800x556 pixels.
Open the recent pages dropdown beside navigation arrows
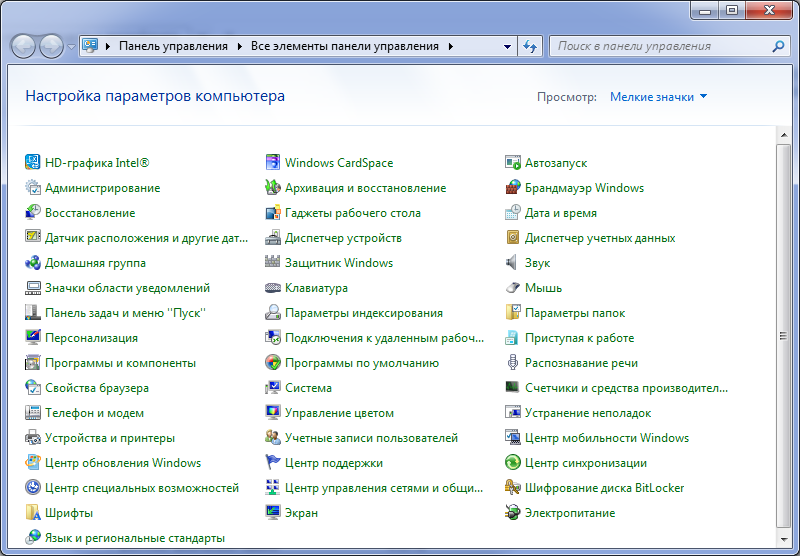click(72, 47)
